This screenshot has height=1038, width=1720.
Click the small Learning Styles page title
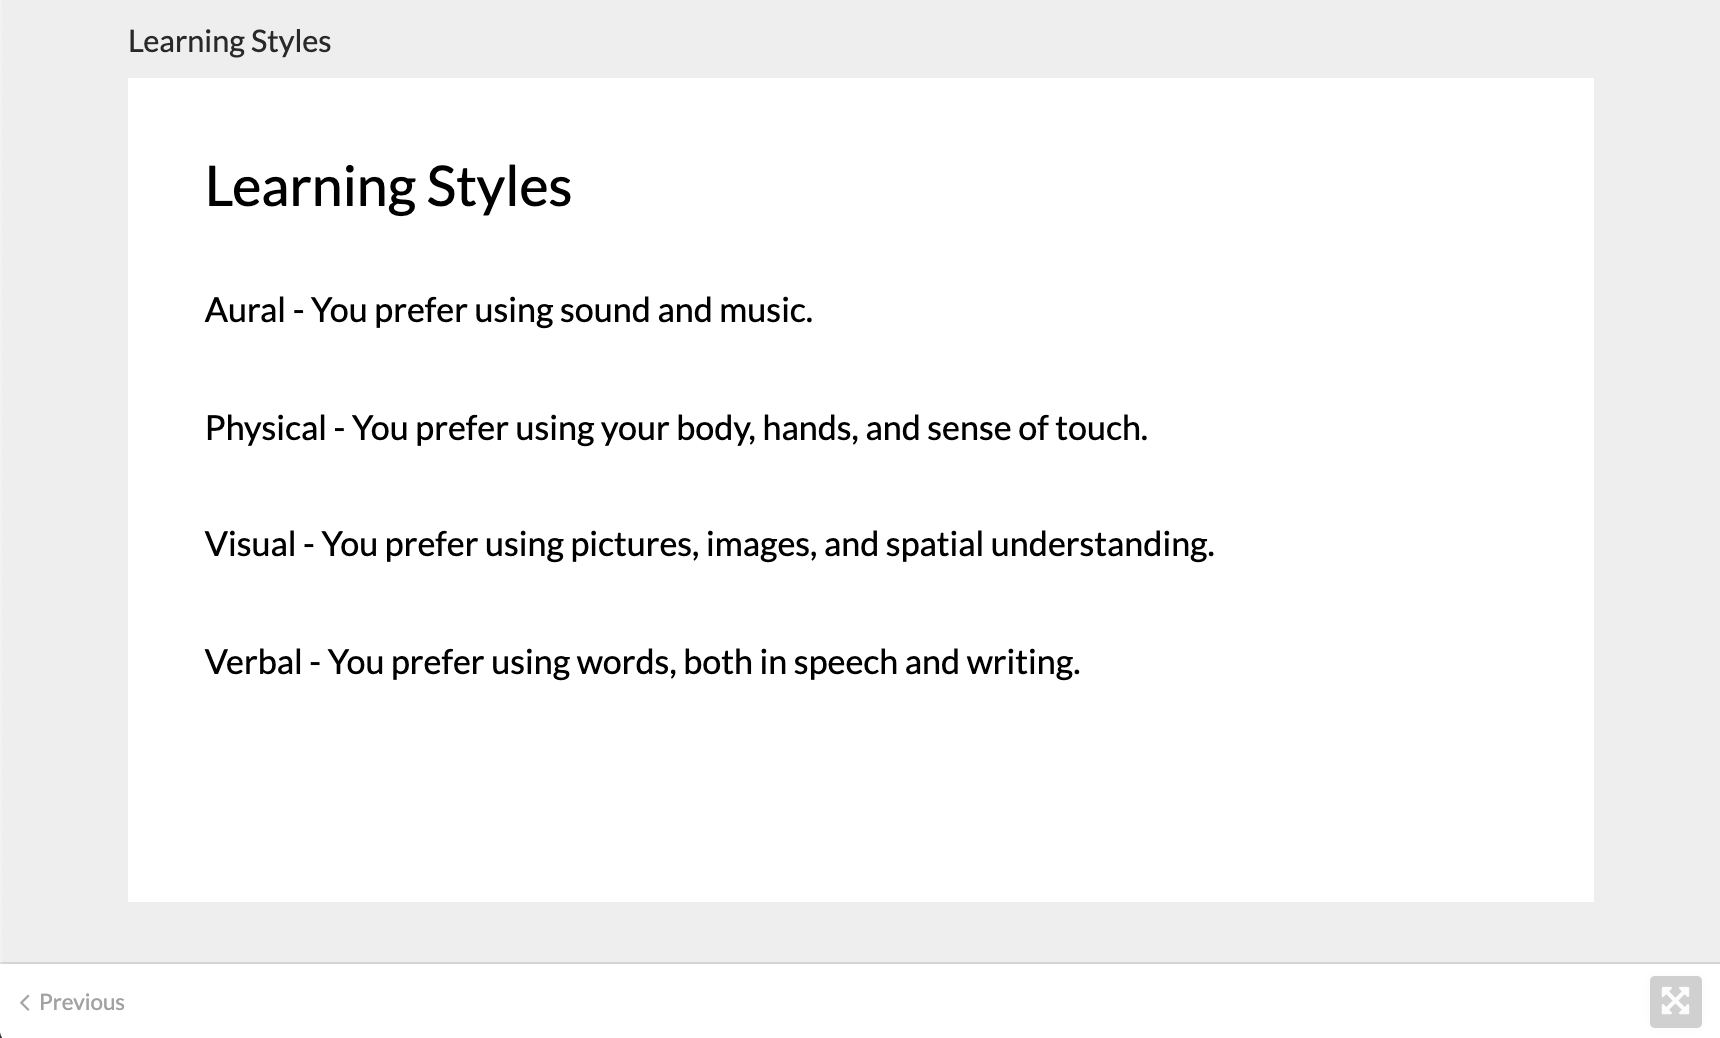tap(229, 41)
